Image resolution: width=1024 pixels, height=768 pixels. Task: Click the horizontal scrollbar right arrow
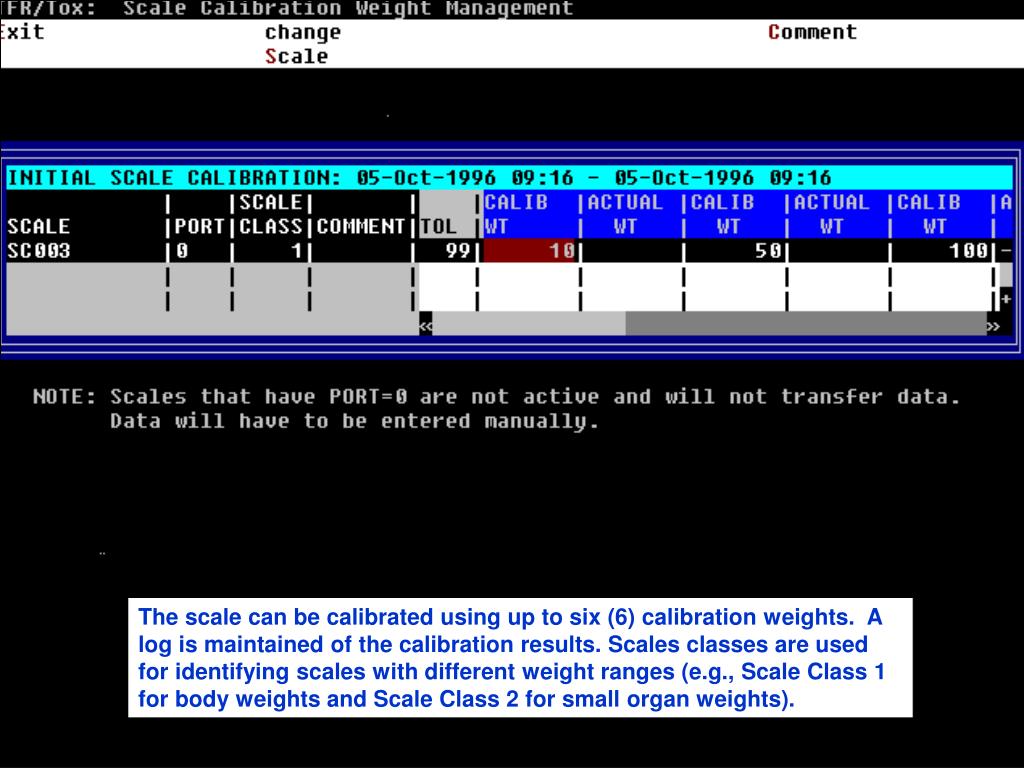pyautogui.click(x=993, y=326)
